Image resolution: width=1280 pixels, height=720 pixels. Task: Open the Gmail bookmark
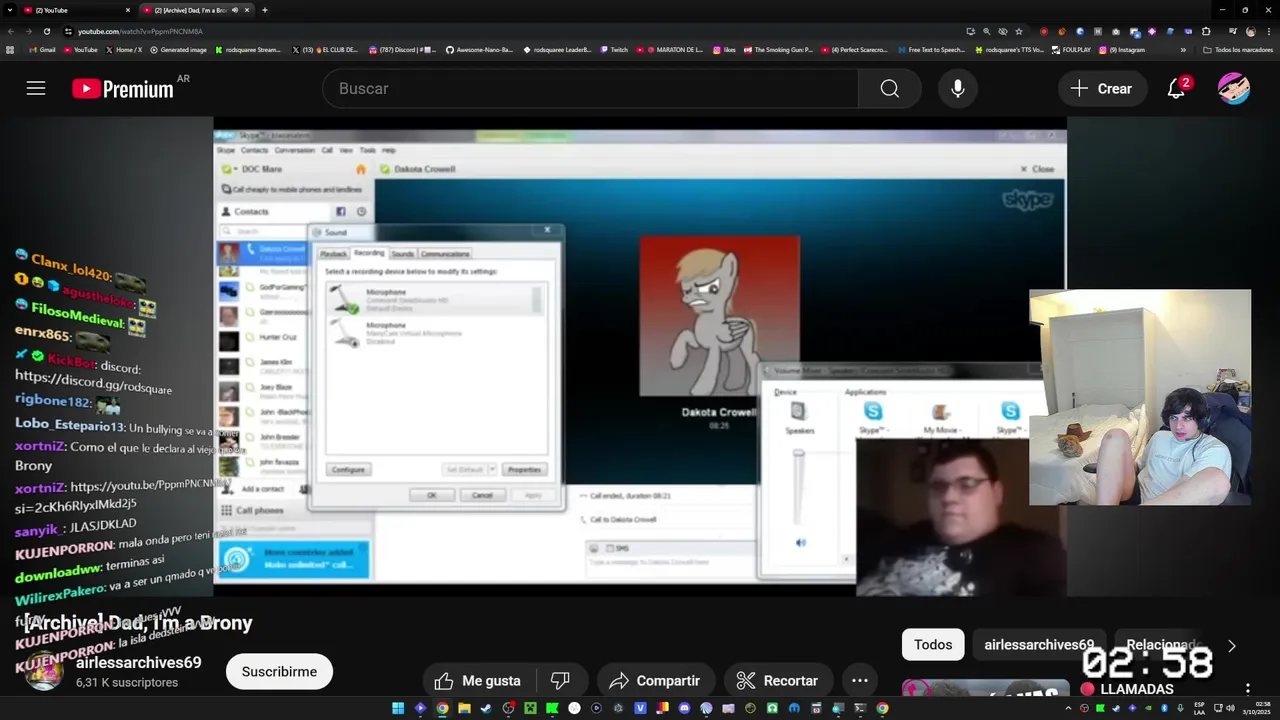pos(42,49)
